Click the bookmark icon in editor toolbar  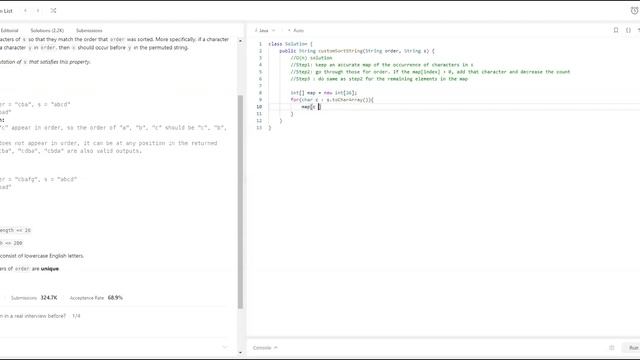(616, 30)
